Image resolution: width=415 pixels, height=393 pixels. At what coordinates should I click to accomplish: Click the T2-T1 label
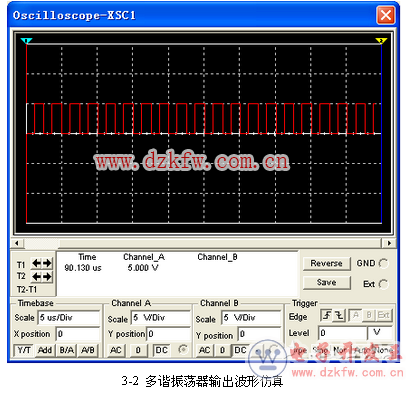27,289
